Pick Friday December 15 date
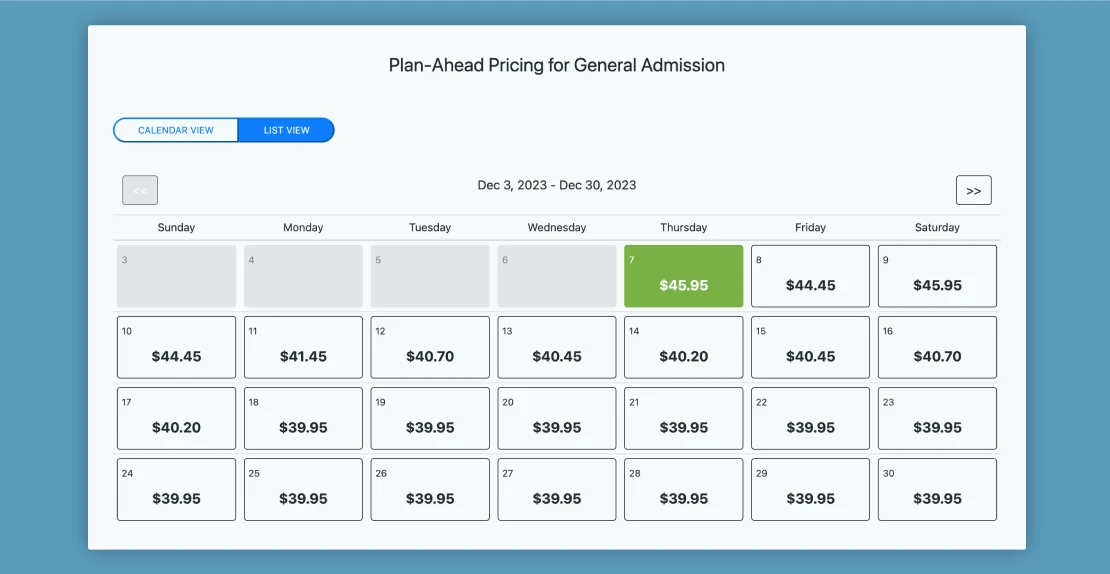The height and width of the screenshot is (574, 1110). pos(810,347)
